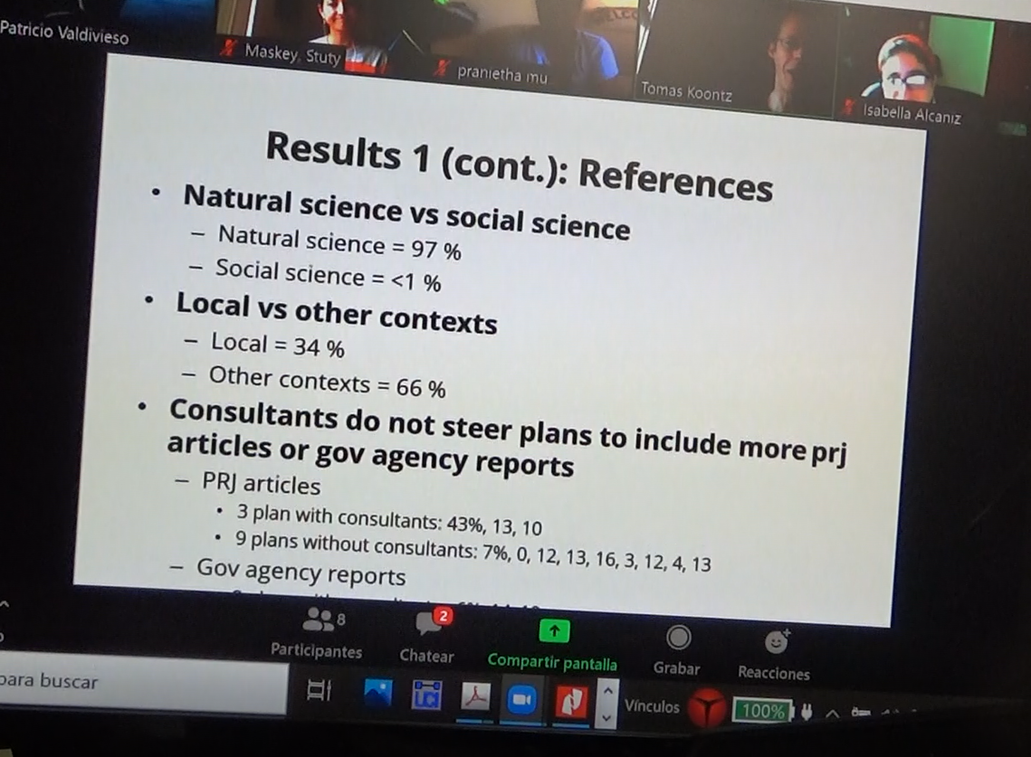Viewport: 1031px width, 757px height.
Task: Click the heading 'Natural science vs social science'
Action: click(x=406, y=212)
